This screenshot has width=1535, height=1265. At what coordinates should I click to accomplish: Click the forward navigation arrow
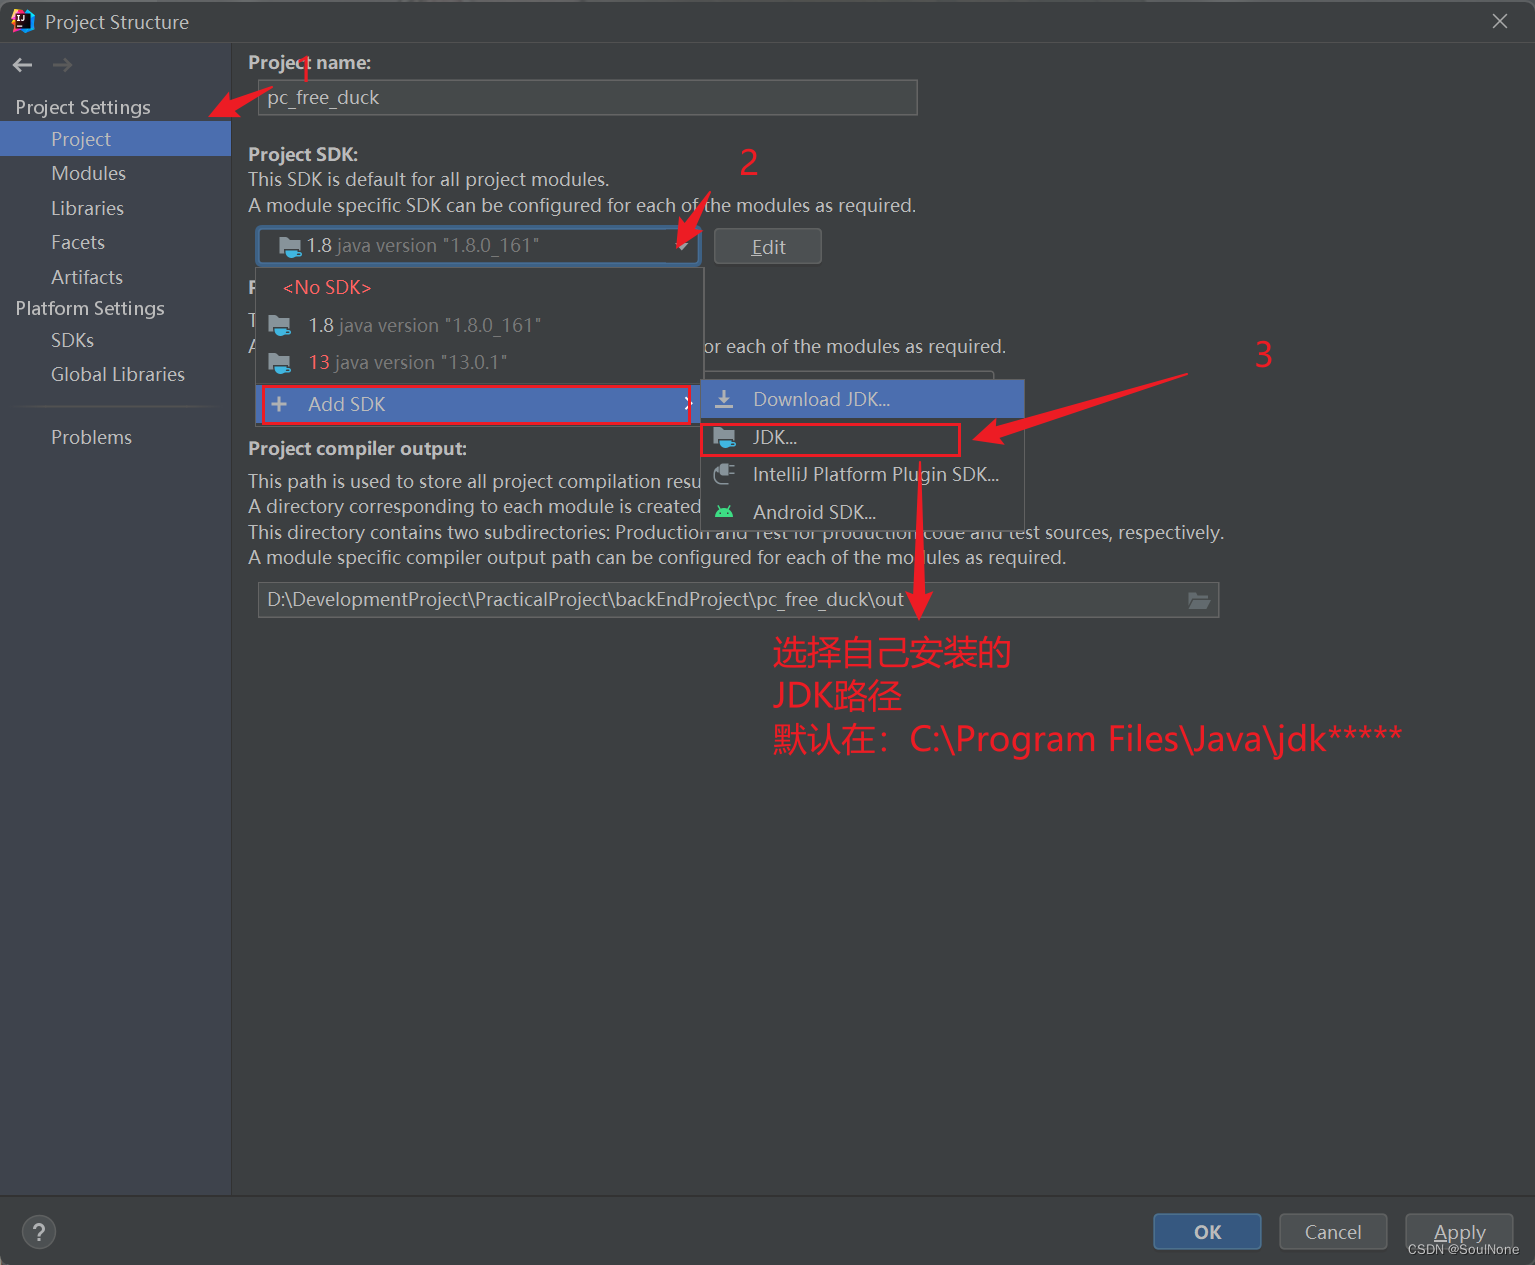62,65
